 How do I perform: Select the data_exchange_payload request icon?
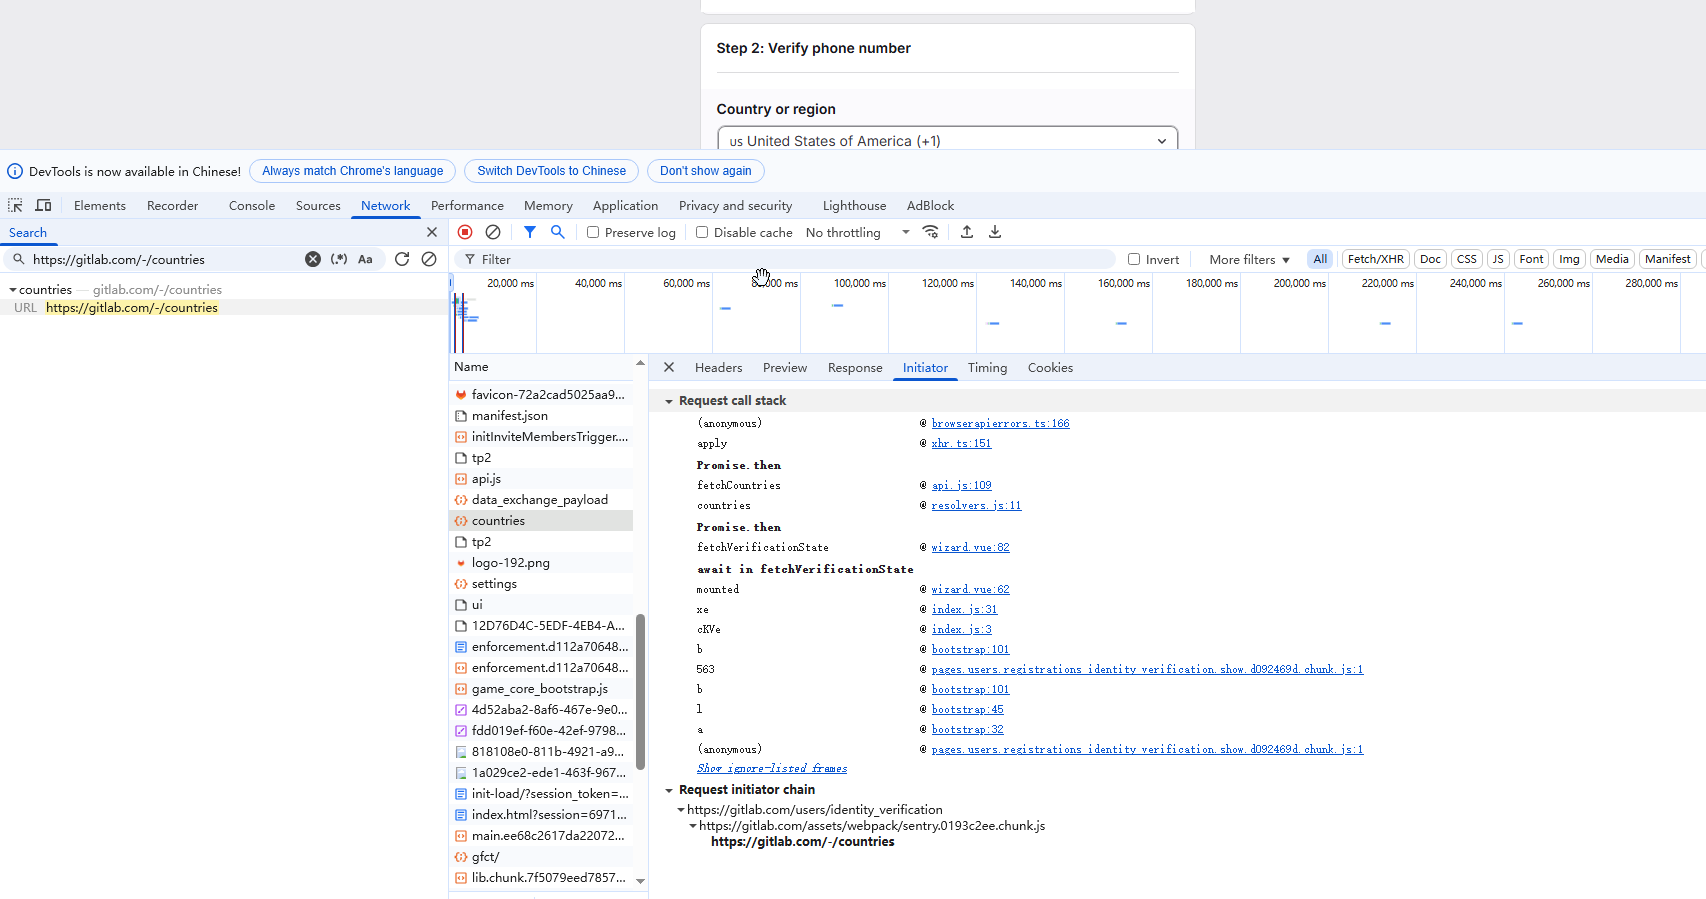click(461, 500)
